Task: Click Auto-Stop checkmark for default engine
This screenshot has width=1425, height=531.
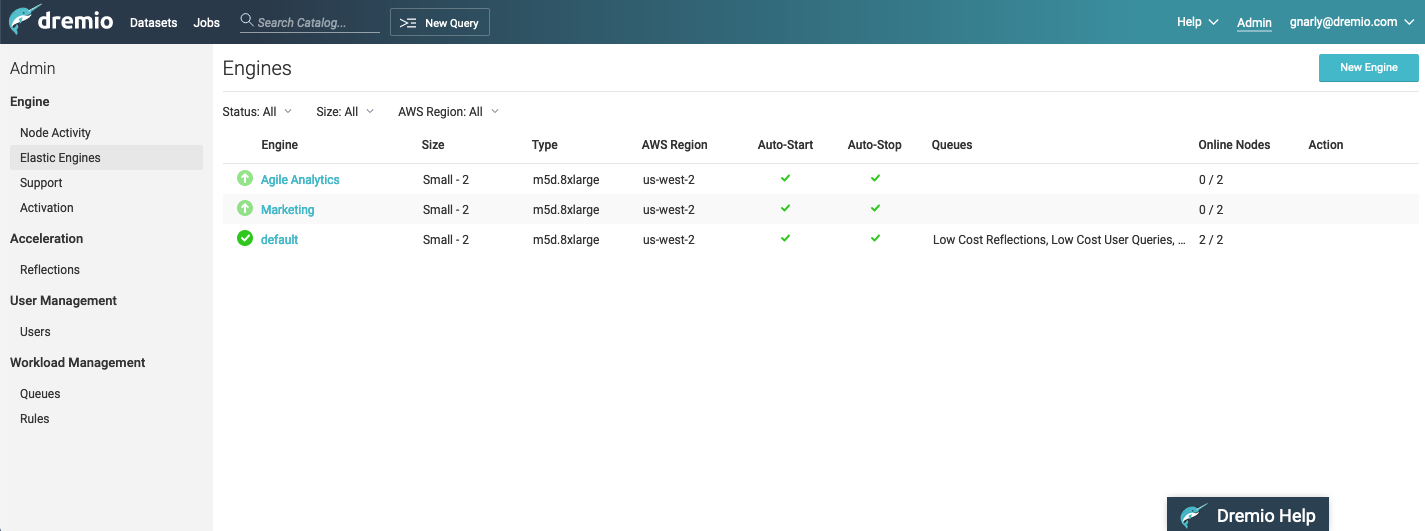Action: point(875,239)
